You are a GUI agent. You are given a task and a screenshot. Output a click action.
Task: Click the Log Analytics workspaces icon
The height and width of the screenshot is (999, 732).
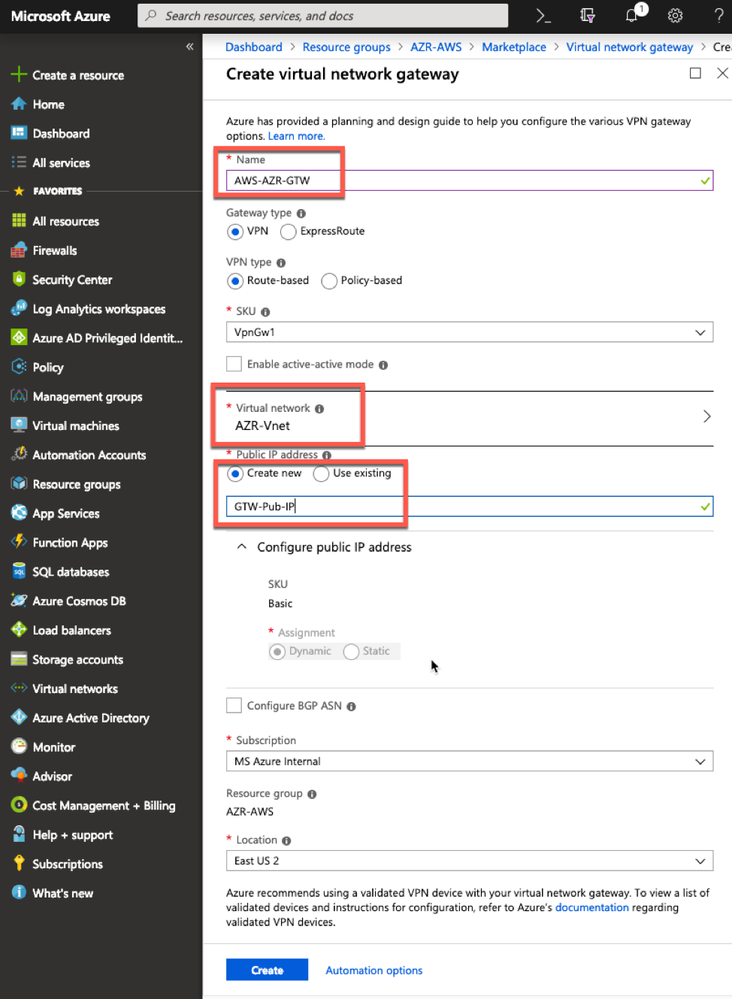(19, 308)
